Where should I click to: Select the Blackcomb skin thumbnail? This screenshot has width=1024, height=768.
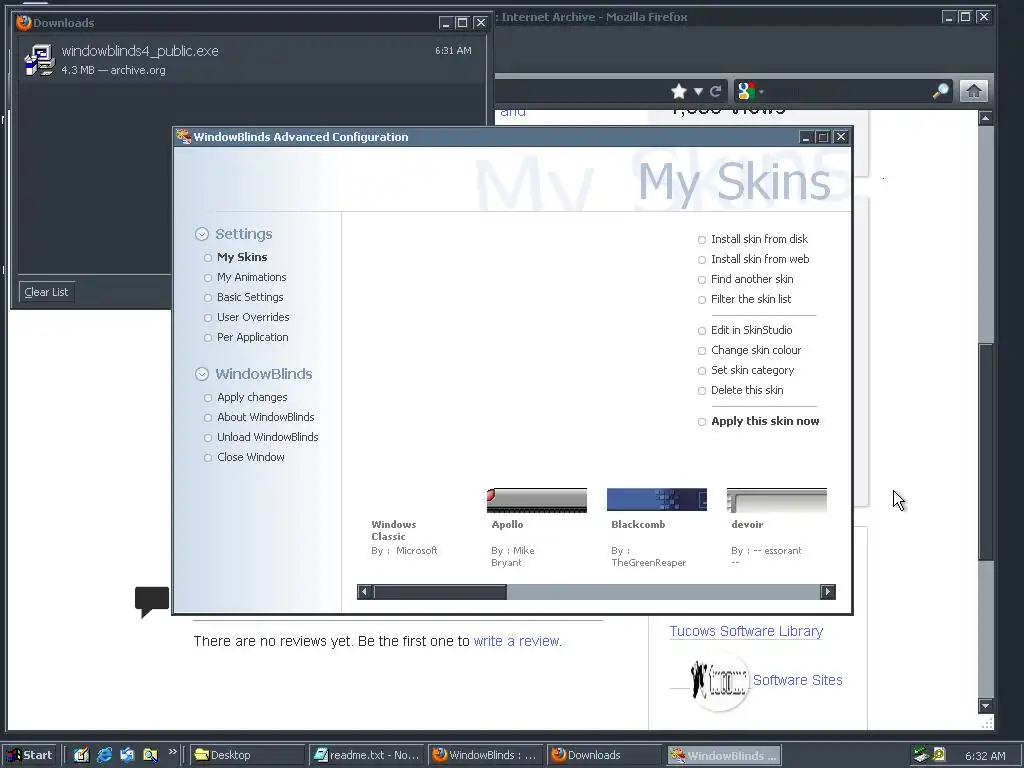pos(657,500)
